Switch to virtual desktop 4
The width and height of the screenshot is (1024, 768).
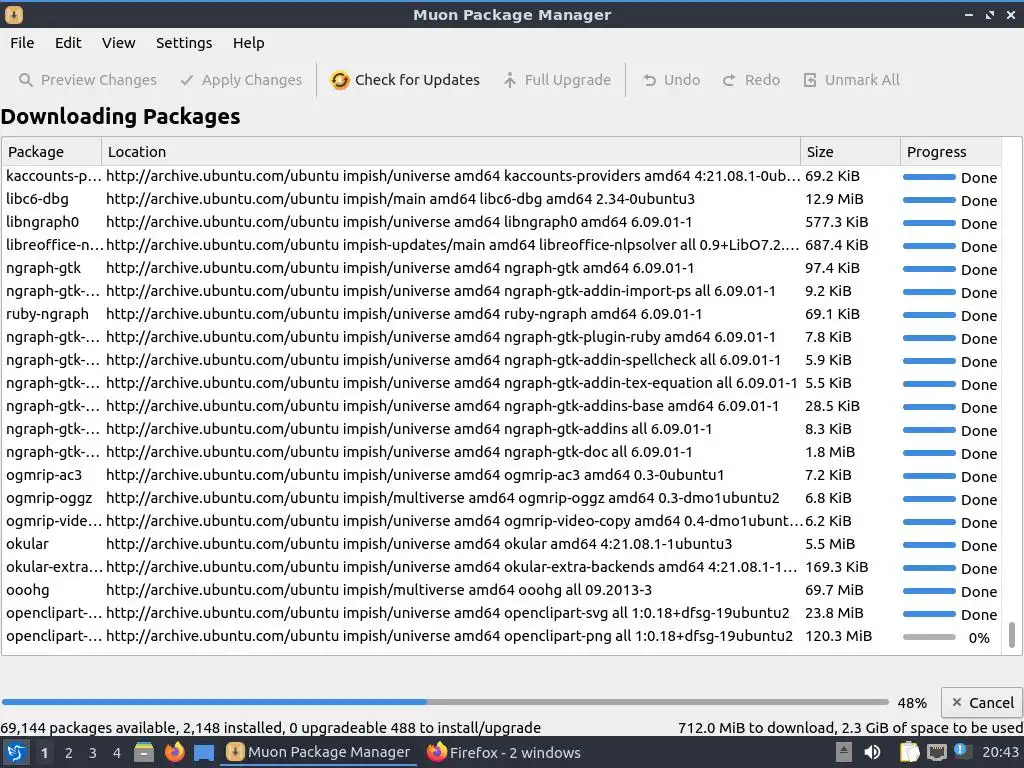(117, 753)
